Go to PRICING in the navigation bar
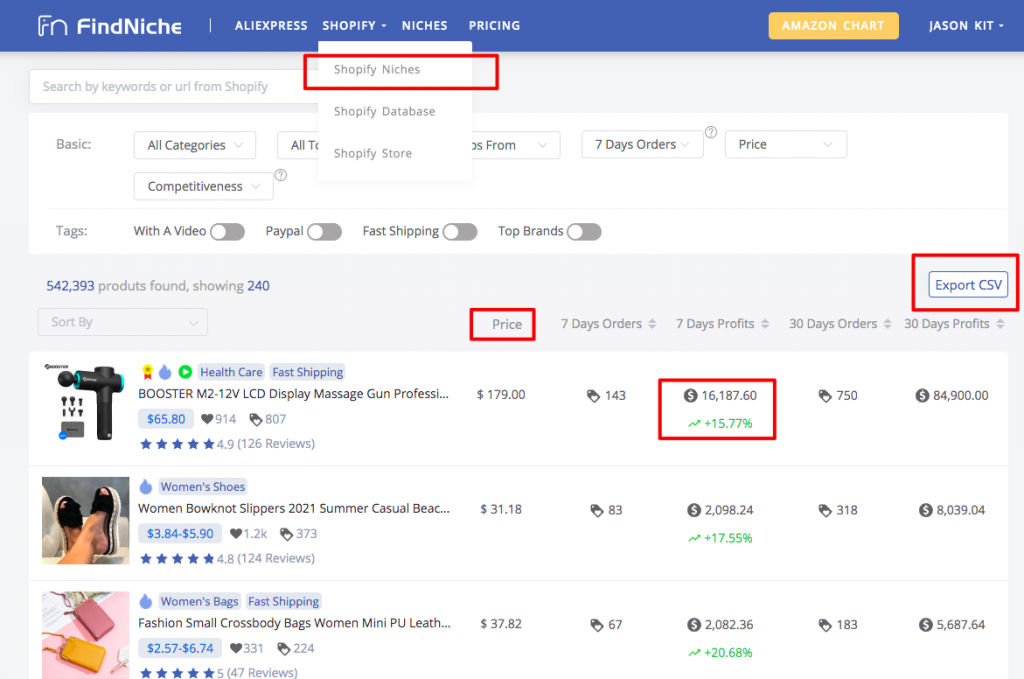The width and height of the screenshot is (1024, 679). pyautogui.click(x=494, y=26)
